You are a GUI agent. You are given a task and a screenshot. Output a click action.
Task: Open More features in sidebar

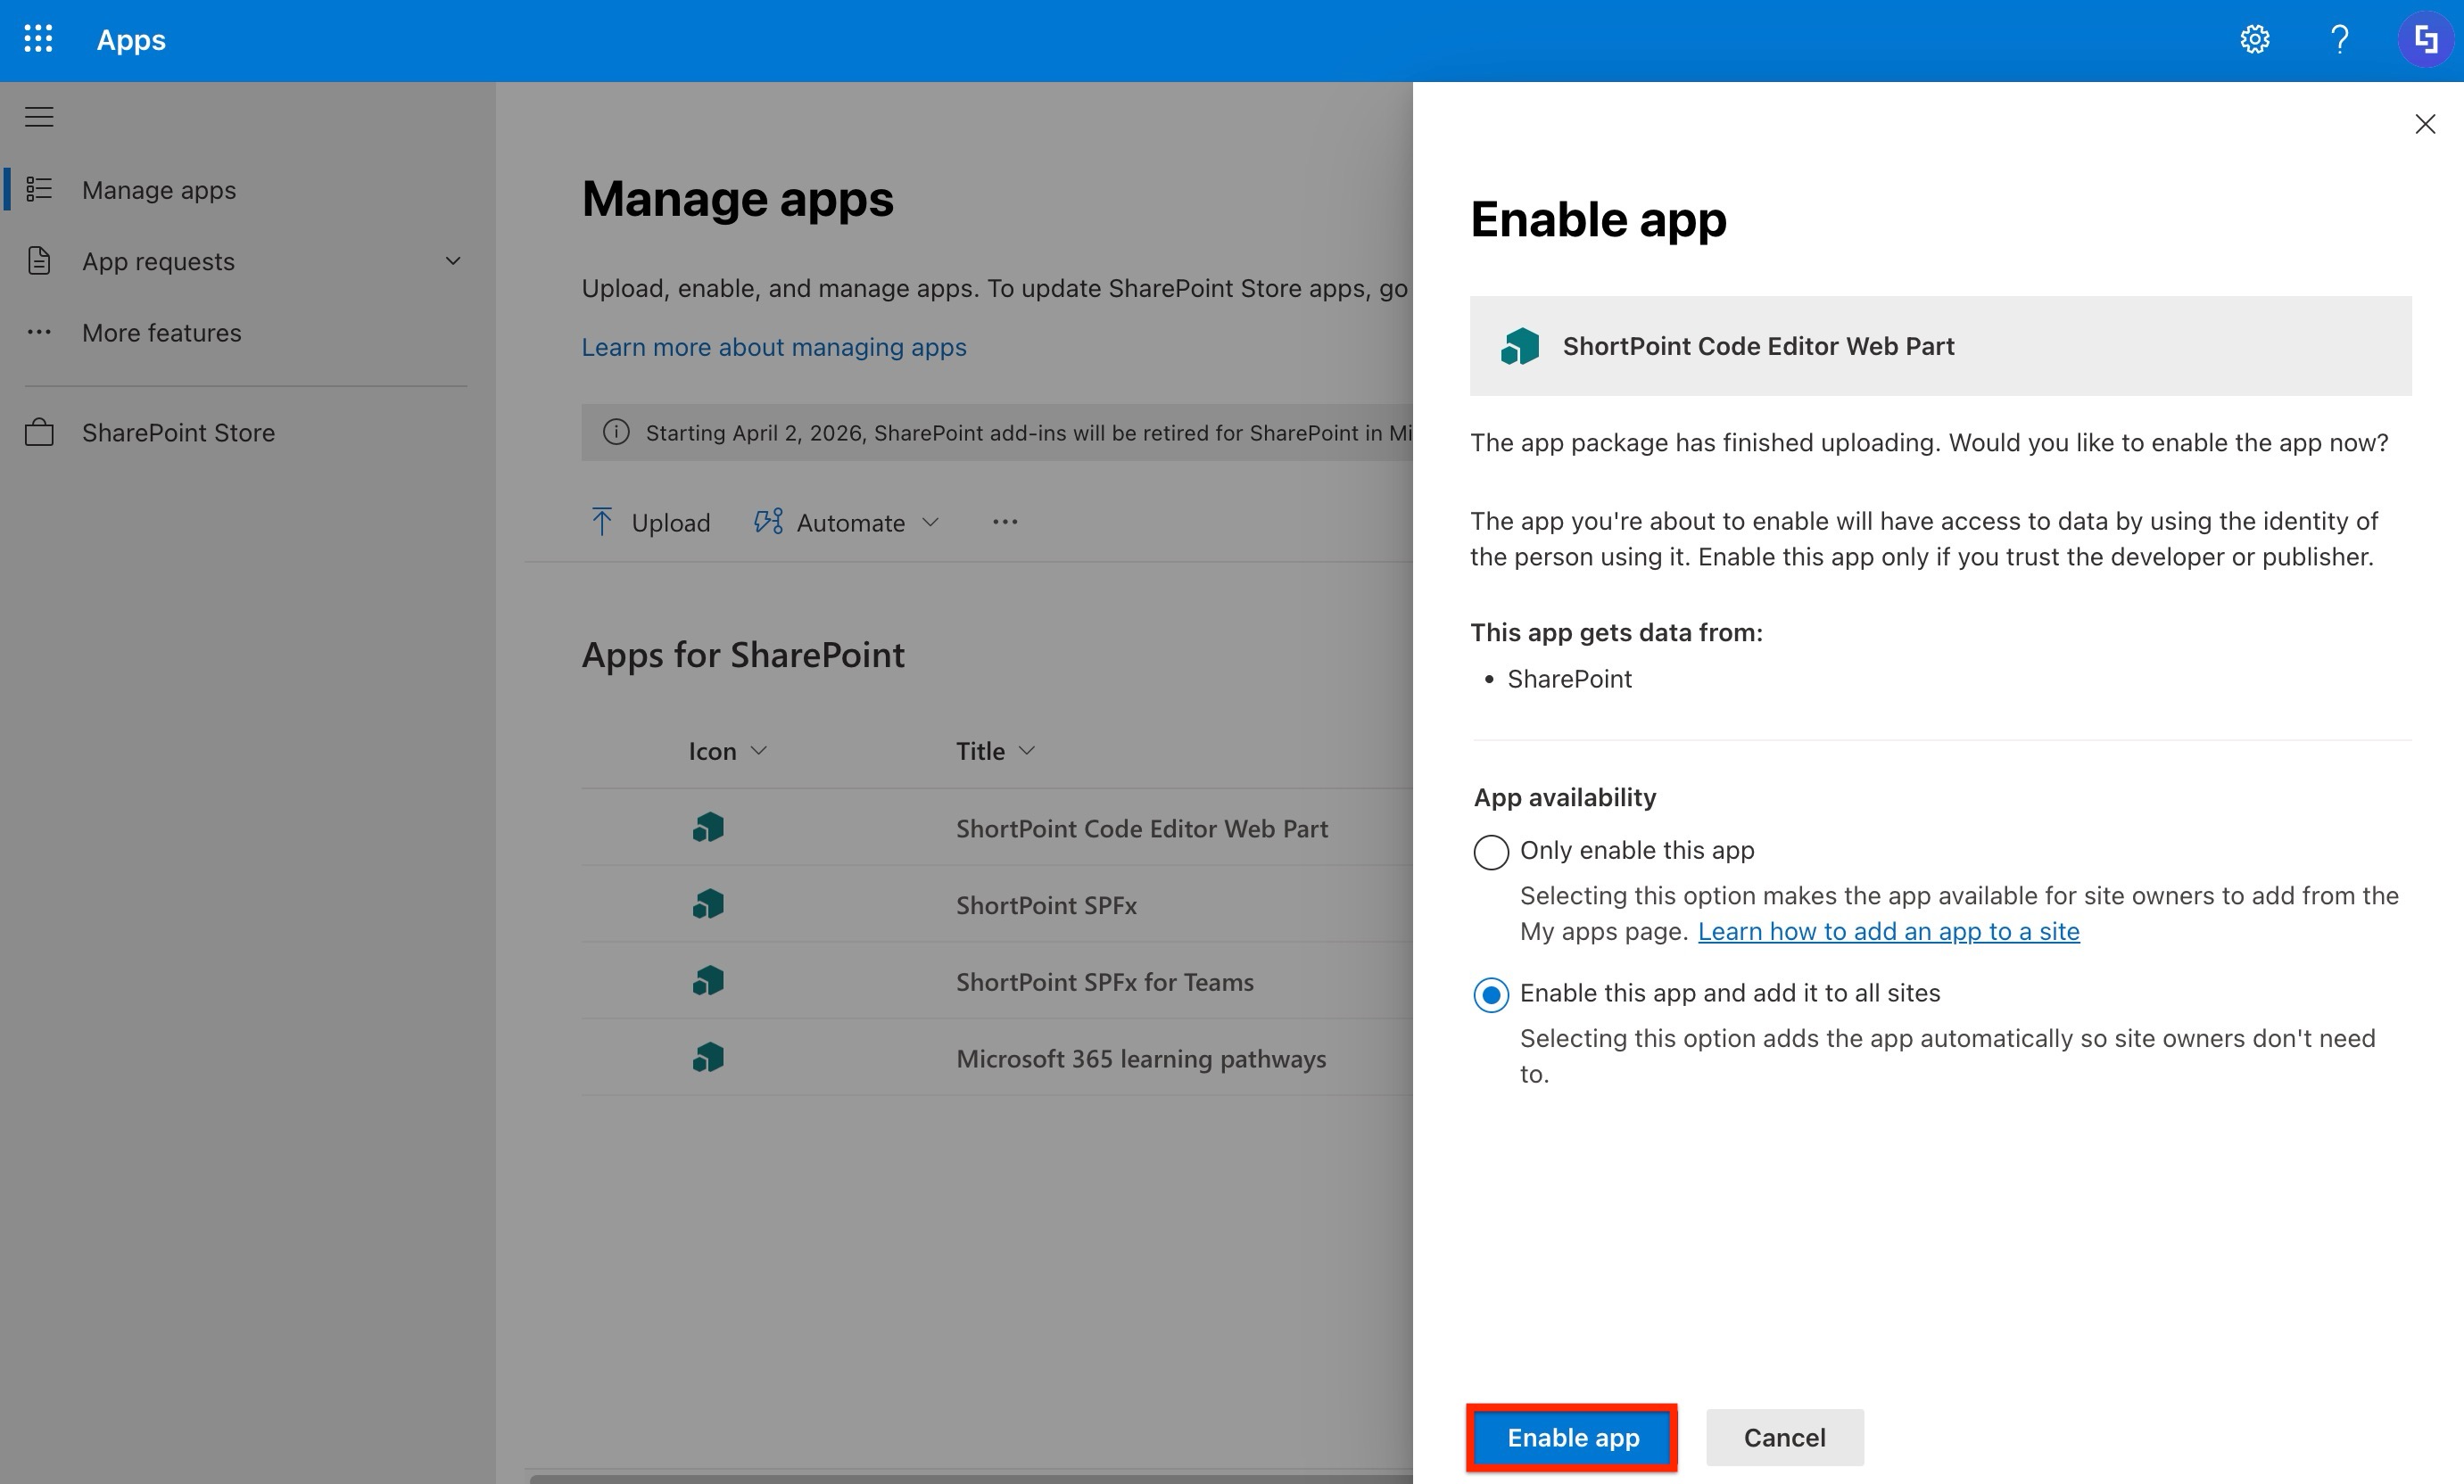(161, 333)
